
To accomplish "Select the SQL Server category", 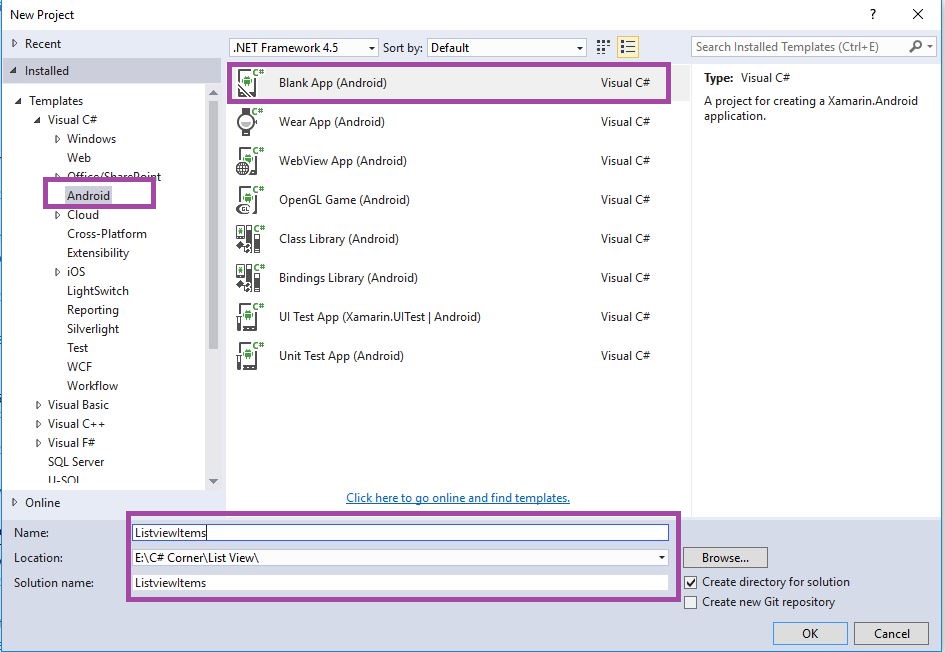I will 76,462.
